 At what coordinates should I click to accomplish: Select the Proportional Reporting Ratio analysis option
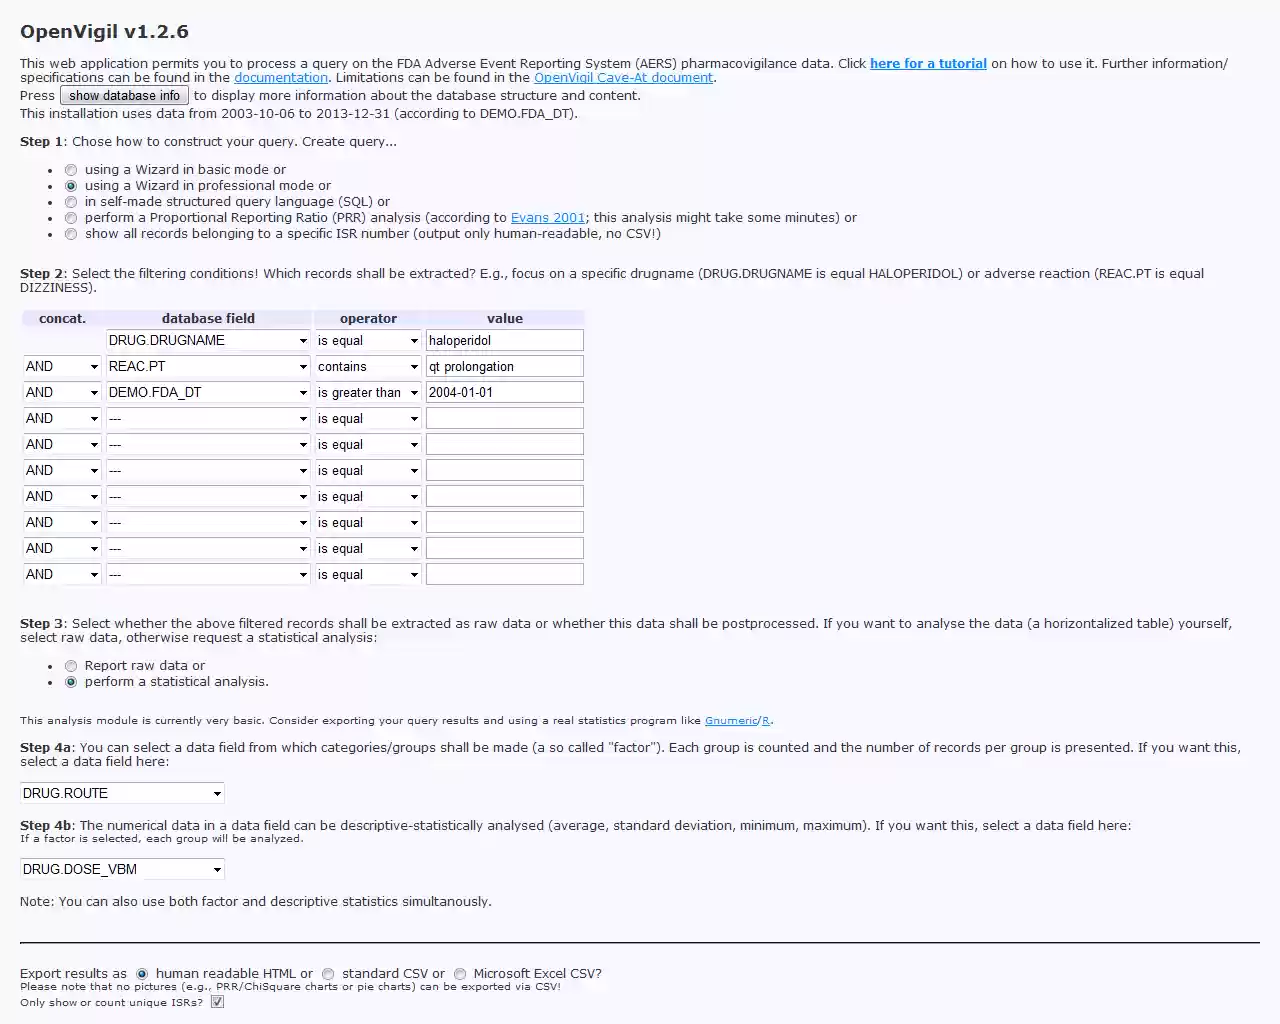pyautogui.click(x=71, y=217)
